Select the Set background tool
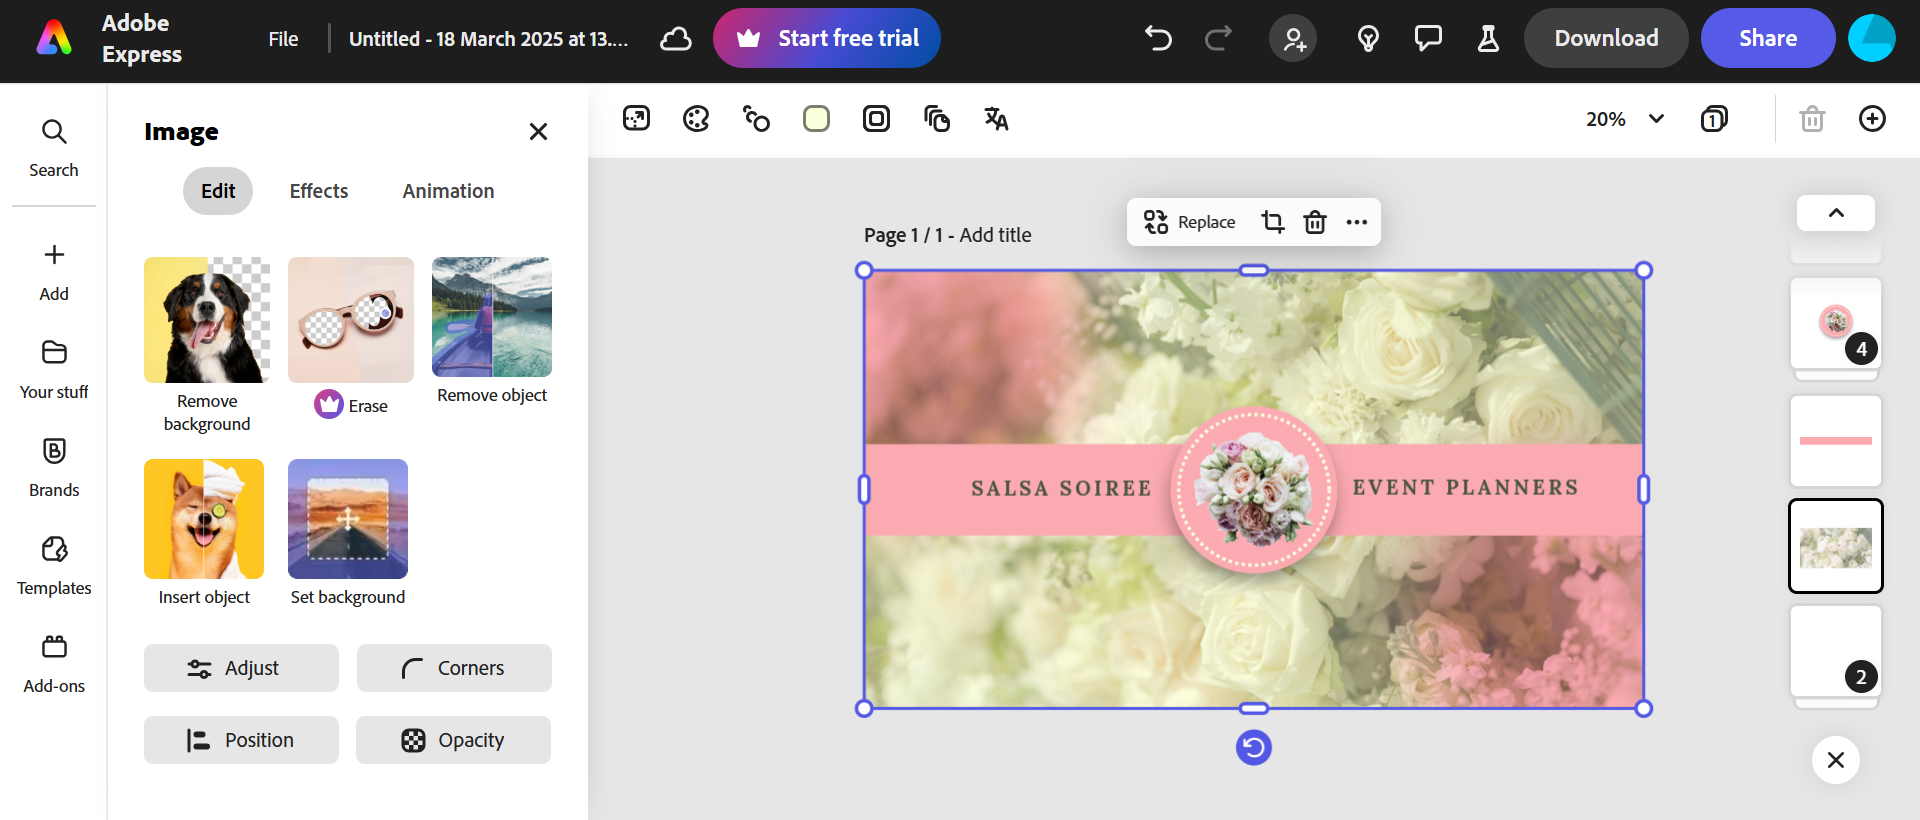This screenshot has width=1920, height=820. pos(348,533)
